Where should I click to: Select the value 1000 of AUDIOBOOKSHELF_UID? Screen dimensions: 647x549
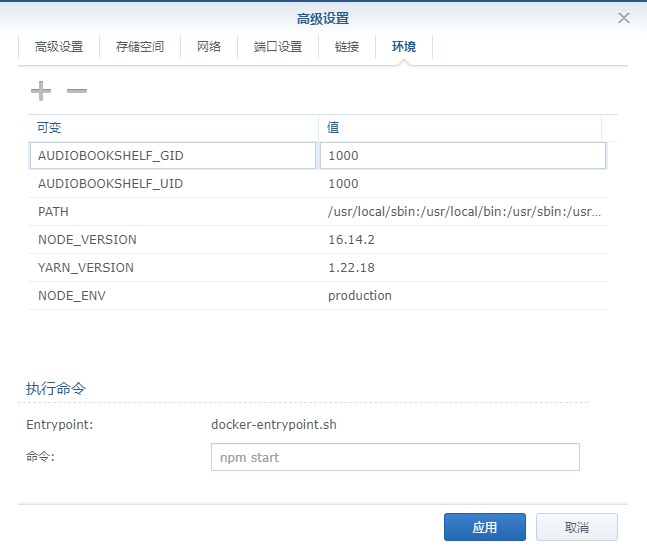pyautogui.click(x=343, y=184)
